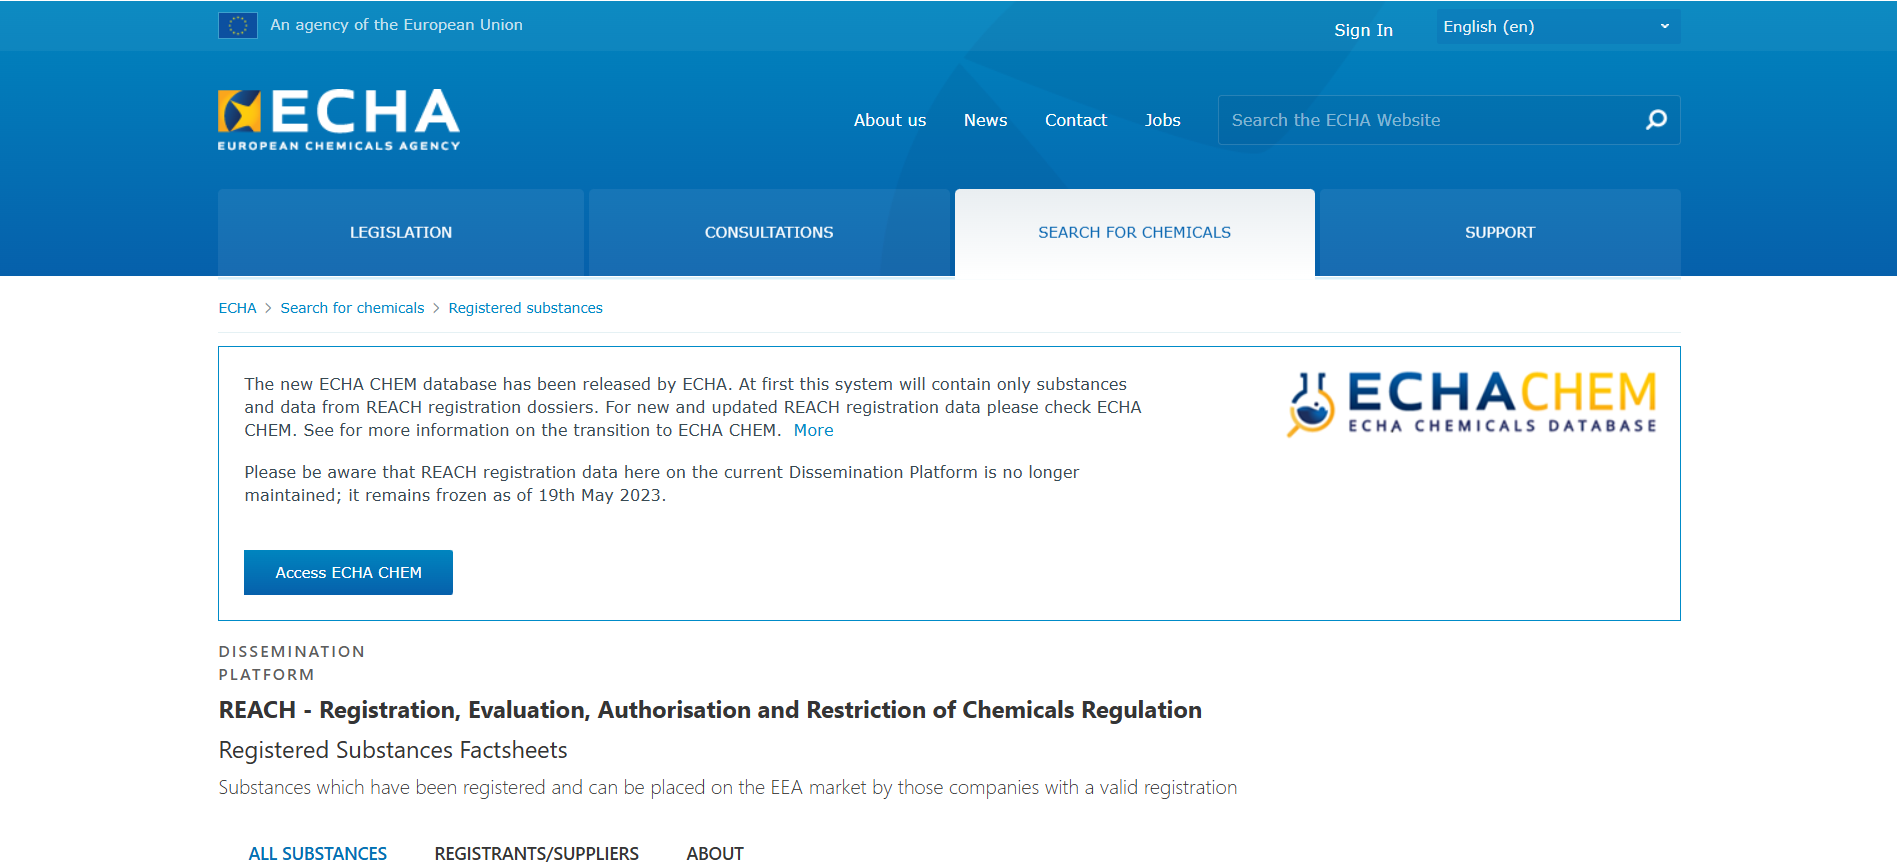Click the ECHA European Chemicals Agency logo

coord(339,120)
